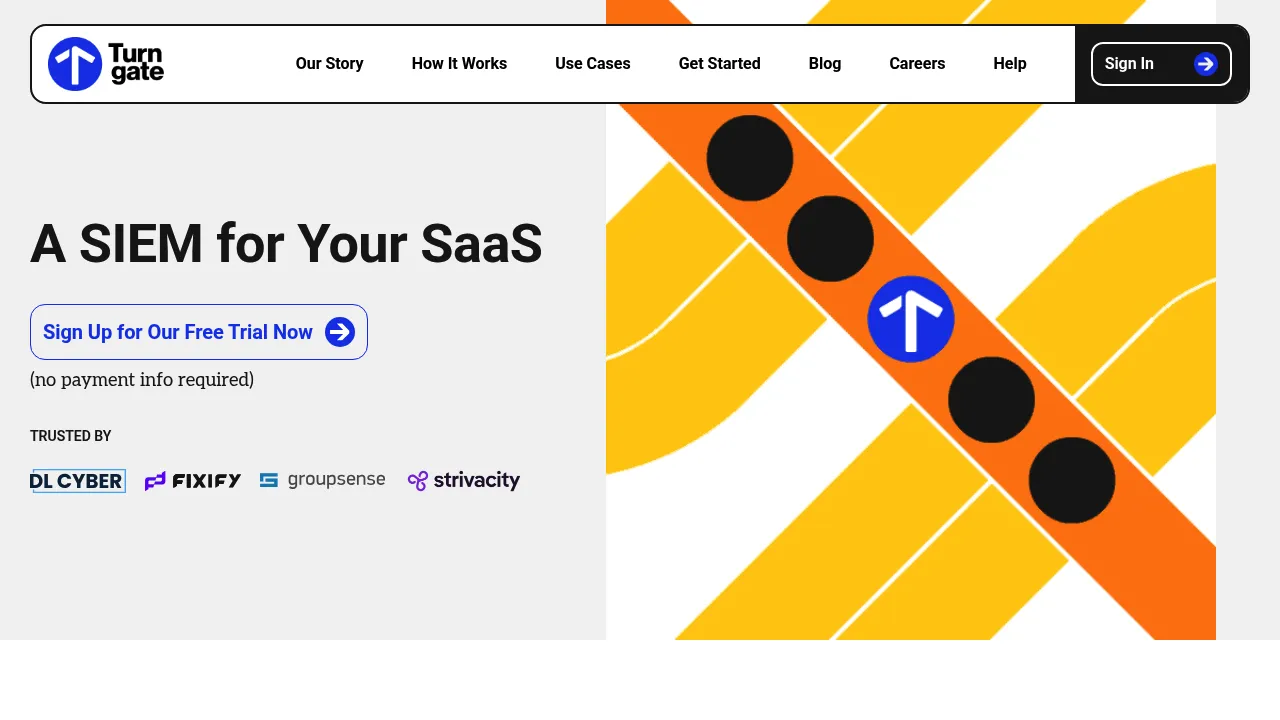1280x720 pixels.
Task: Click the arrow icon in Sign In
Action: pos(1206,64)
